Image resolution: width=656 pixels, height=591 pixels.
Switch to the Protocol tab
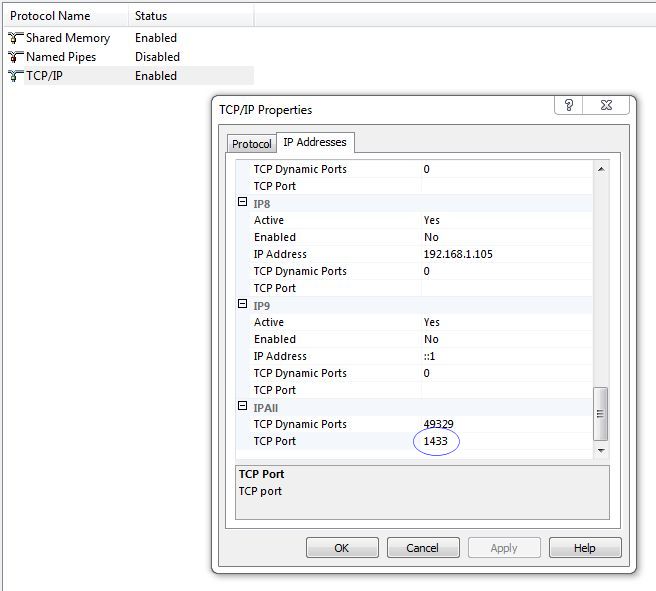(251, 144)
